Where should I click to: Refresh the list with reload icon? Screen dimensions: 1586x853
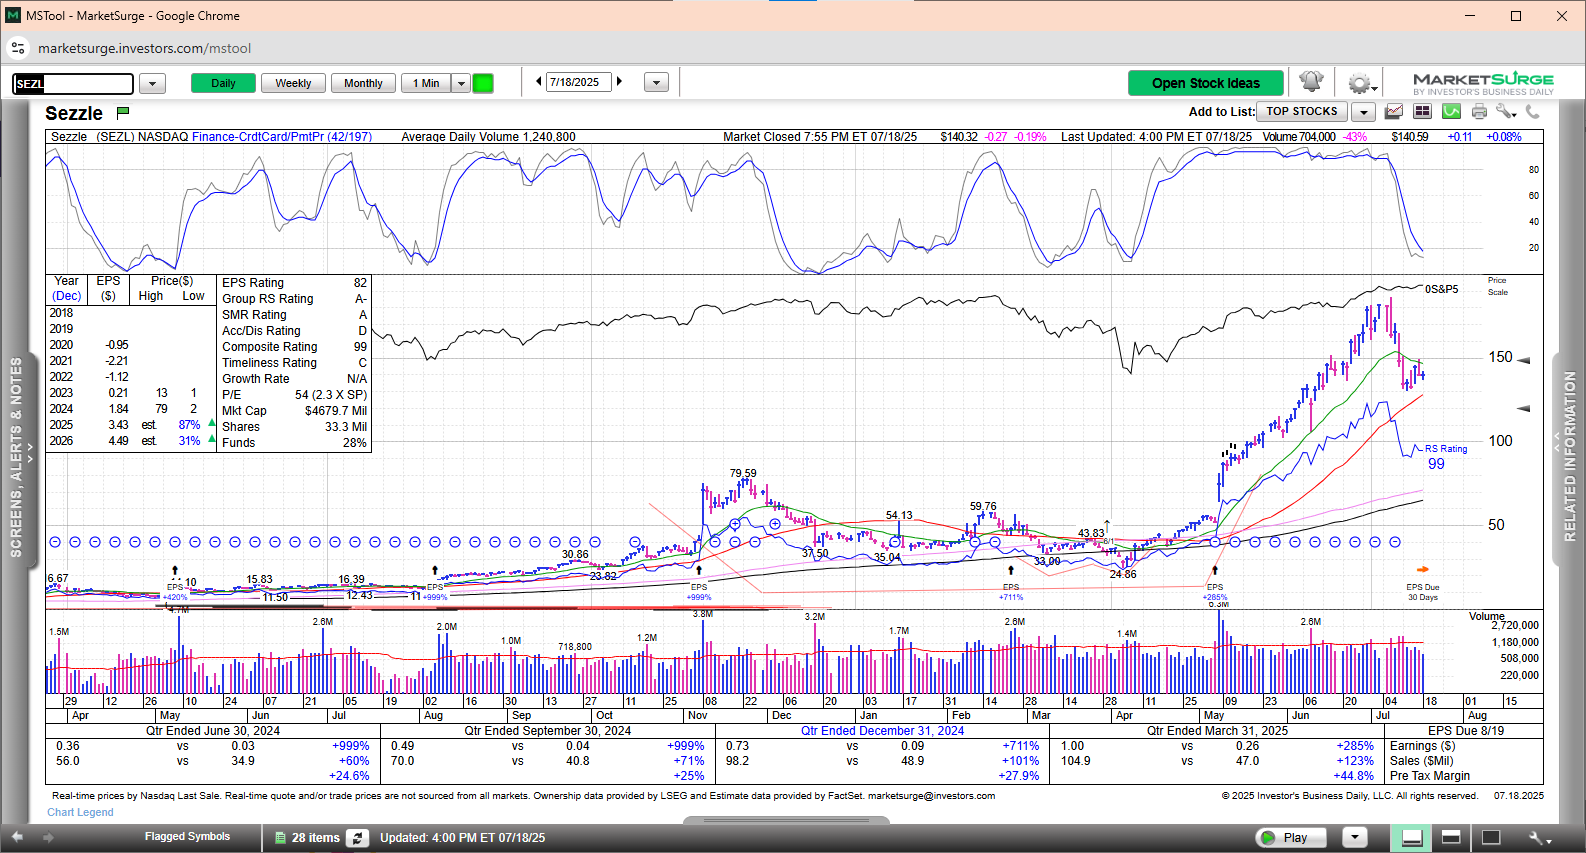357,838
